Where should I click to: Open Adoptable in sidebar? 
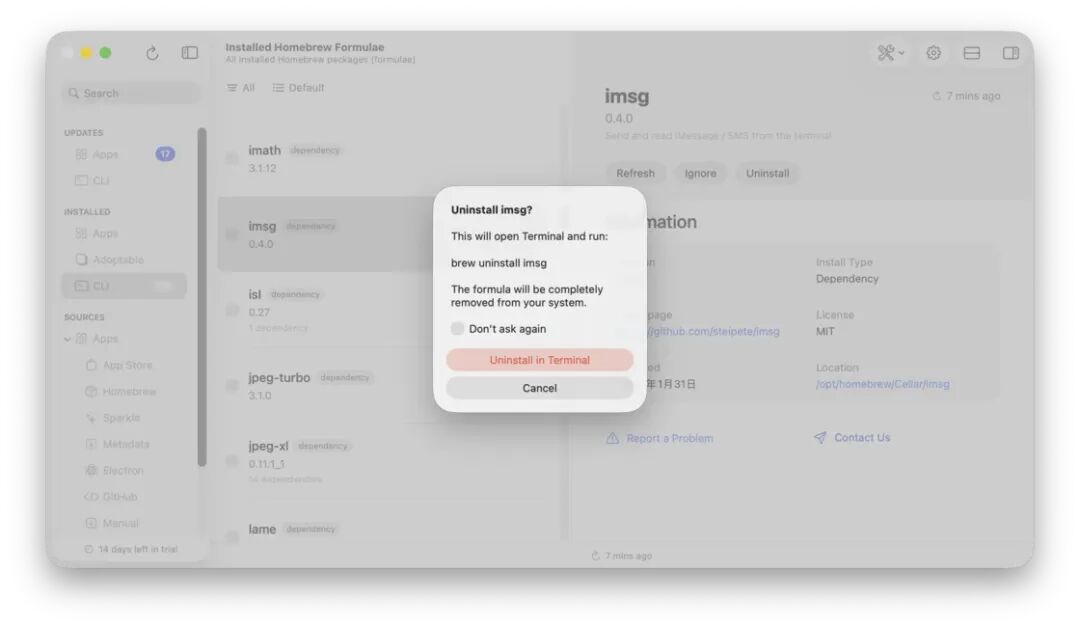[x=124, y=260]
